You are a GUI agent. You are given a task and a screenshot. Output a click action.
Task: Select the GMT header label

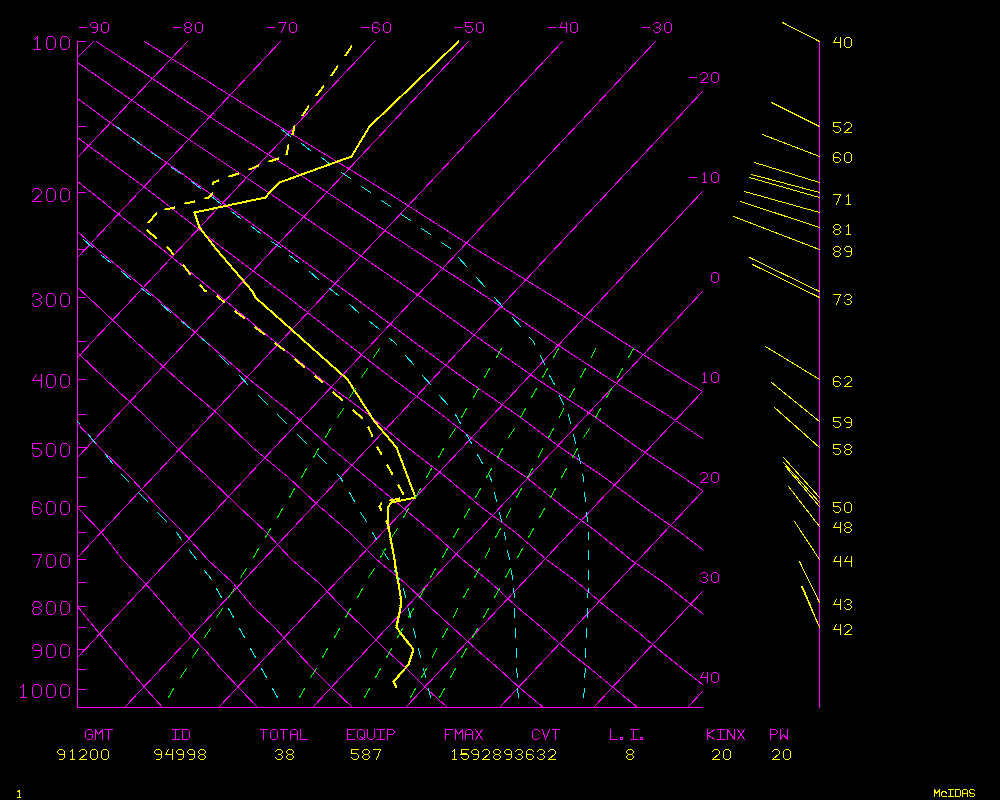pyautogui.click(x=98, y=735)
